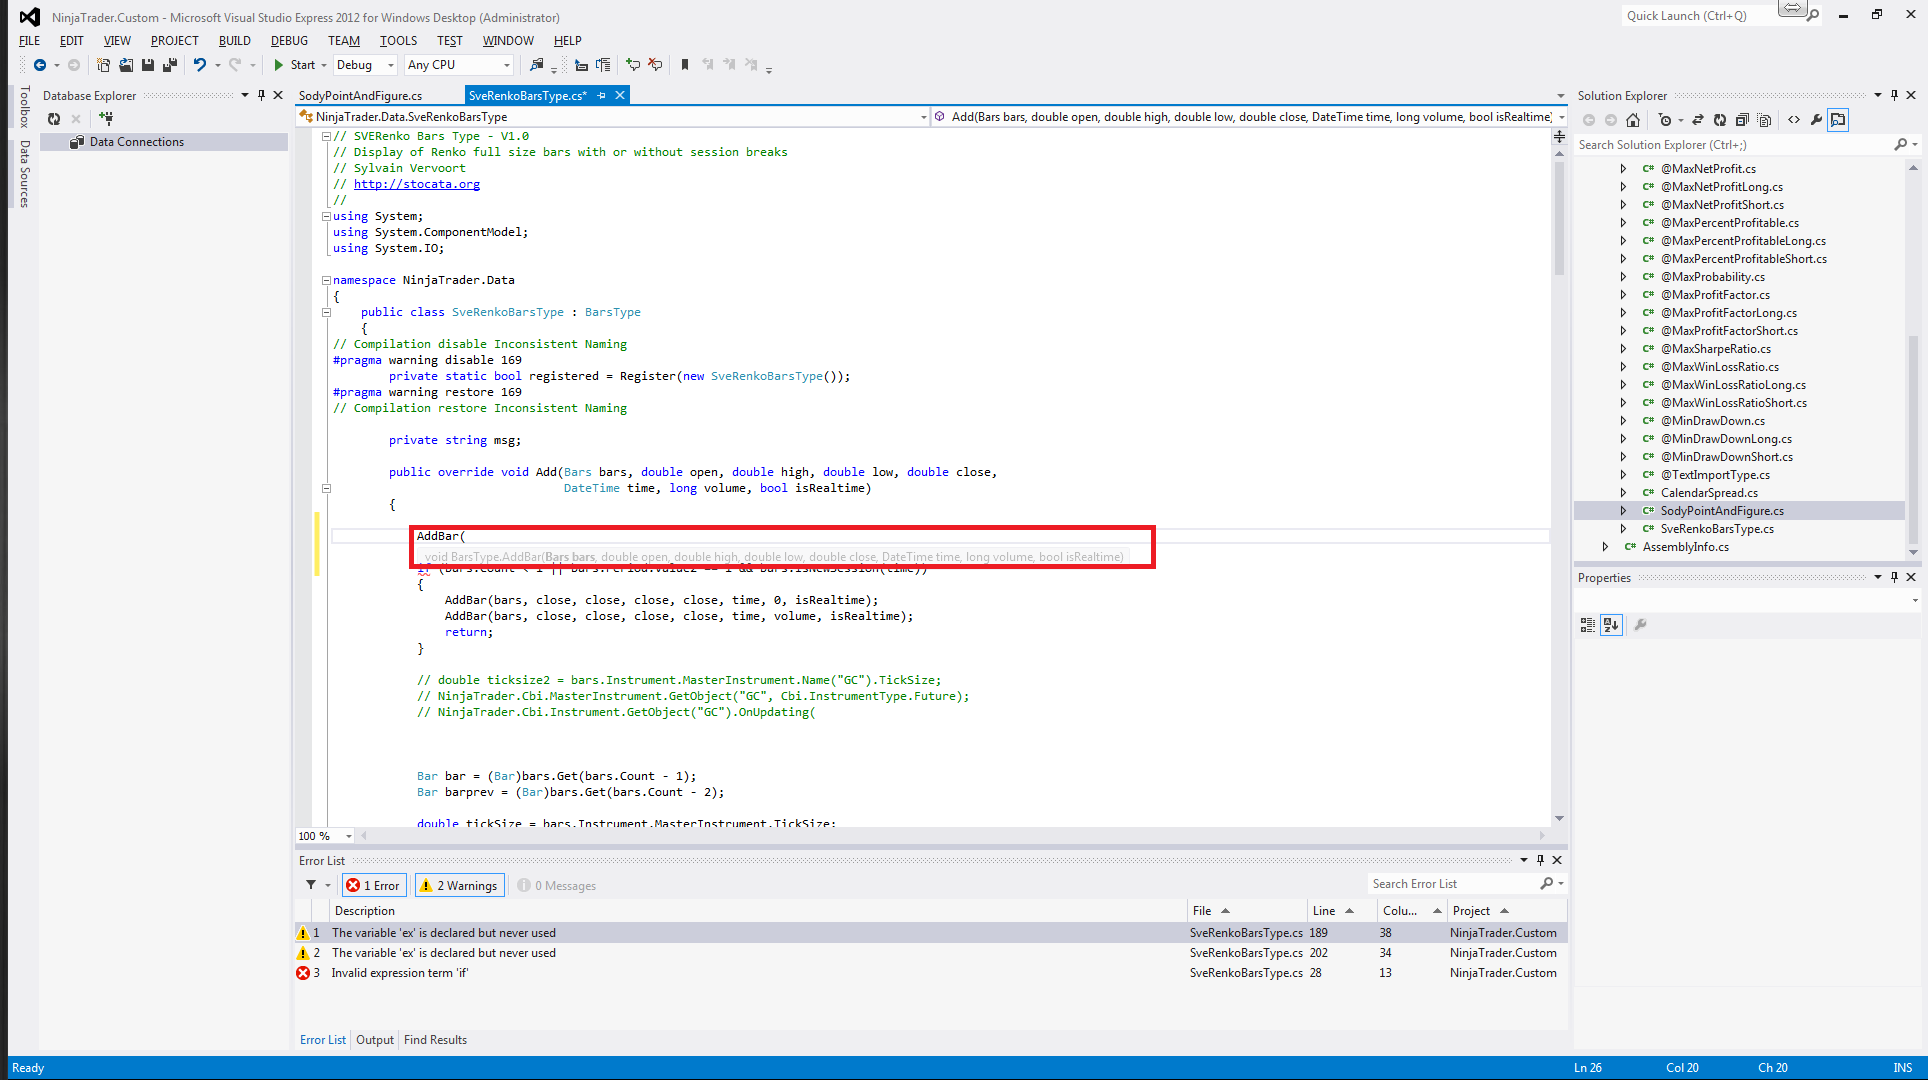This screenshot has width=1928, height=1080.
Task: Click the Find in Files toolbar icon
Action: [x=537, y=65]
